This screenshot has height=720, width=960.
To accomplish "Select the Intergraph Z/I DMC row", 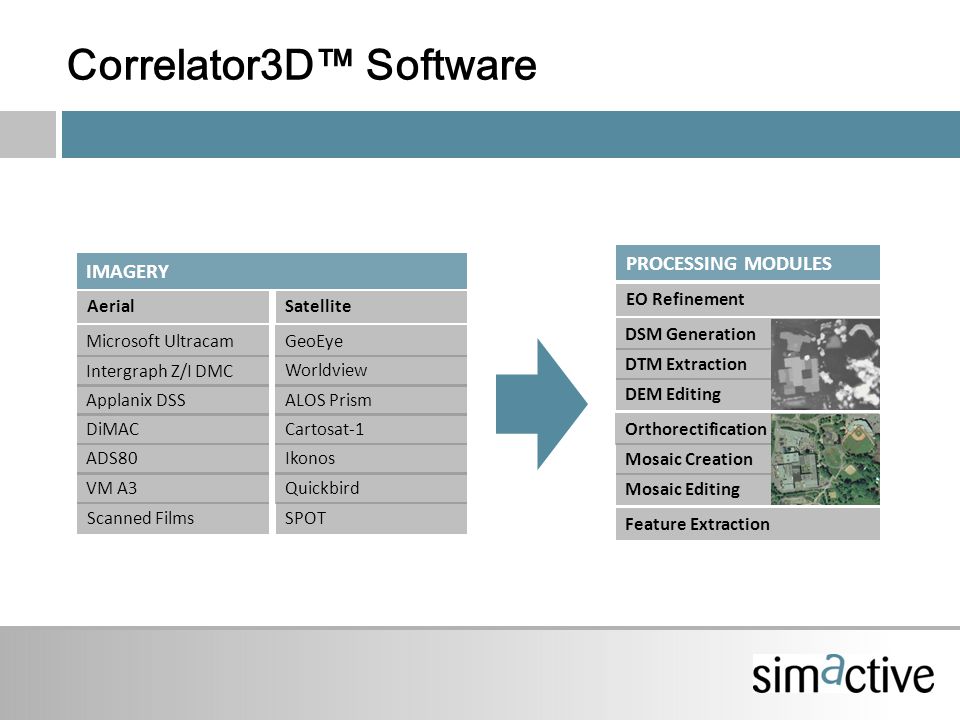I will 173,370.
